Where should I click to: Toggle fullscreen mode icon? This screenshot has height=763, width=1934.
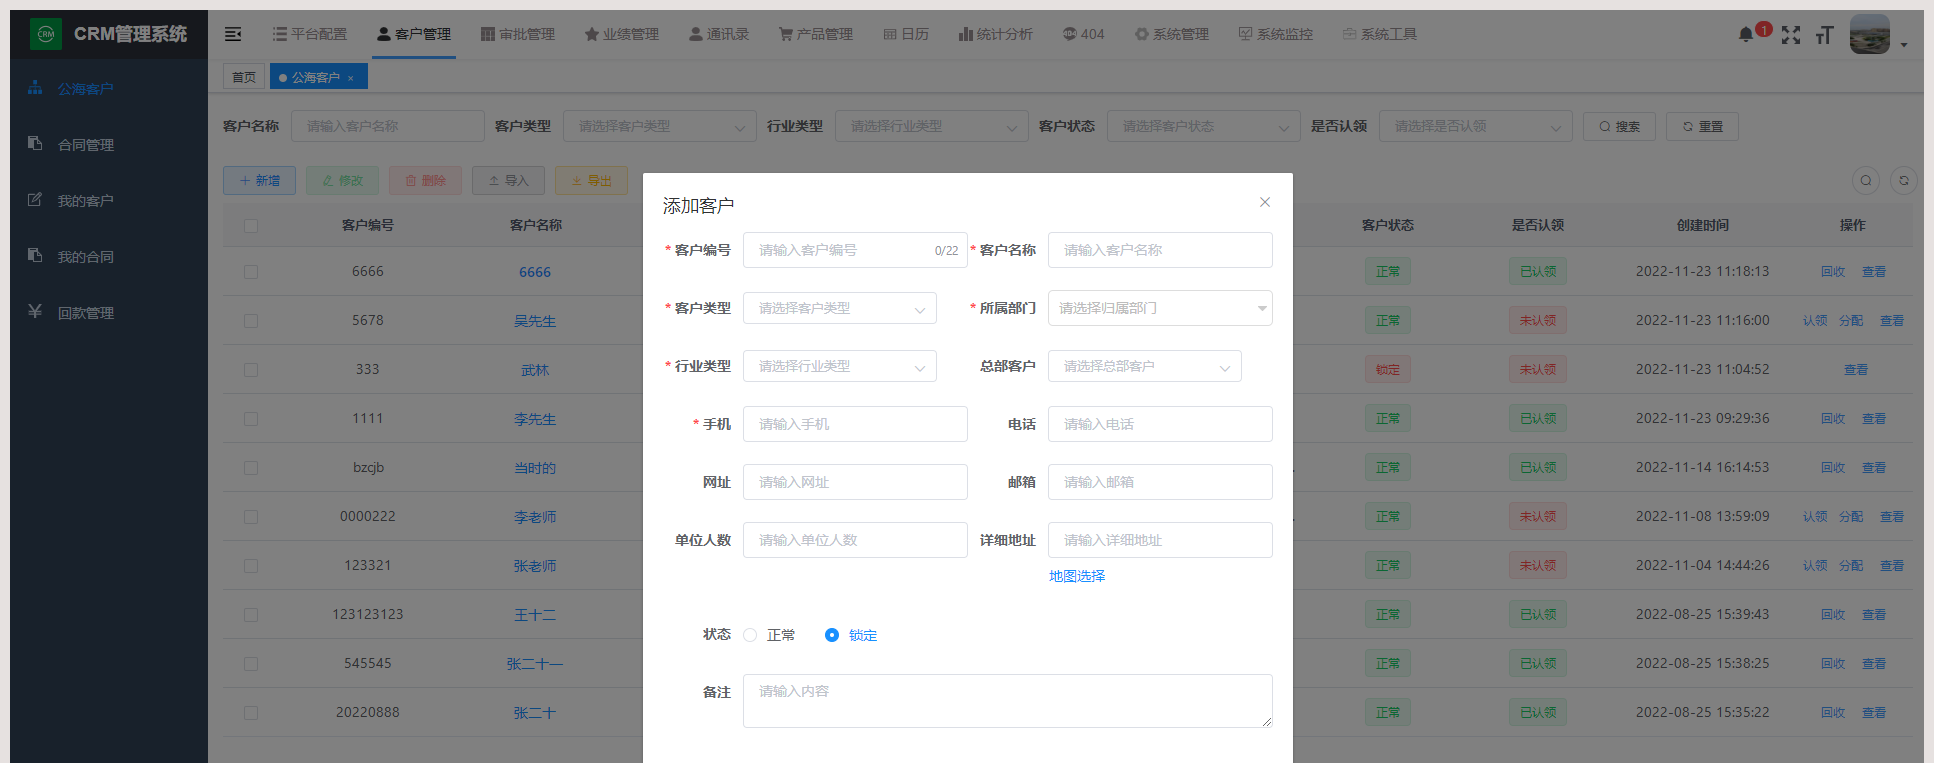[1791, 35]
